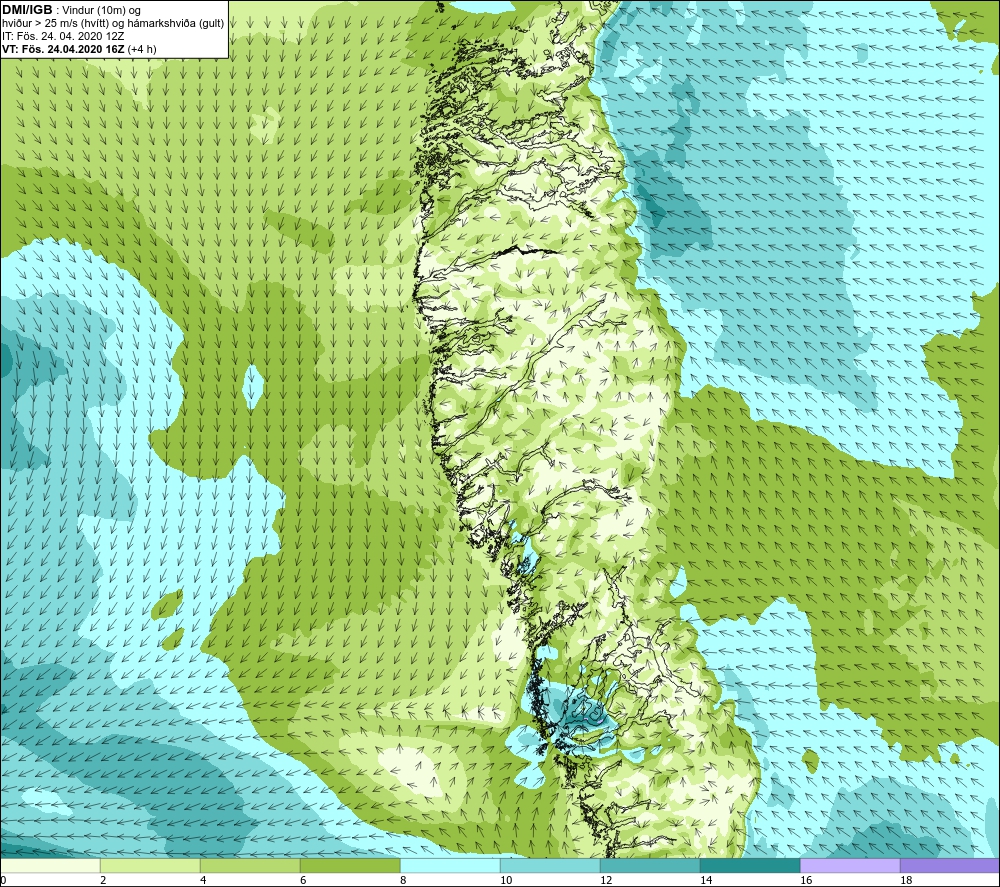
Task: Click the teal 12–14 m/s legend swatch
Action: point(650,865)
